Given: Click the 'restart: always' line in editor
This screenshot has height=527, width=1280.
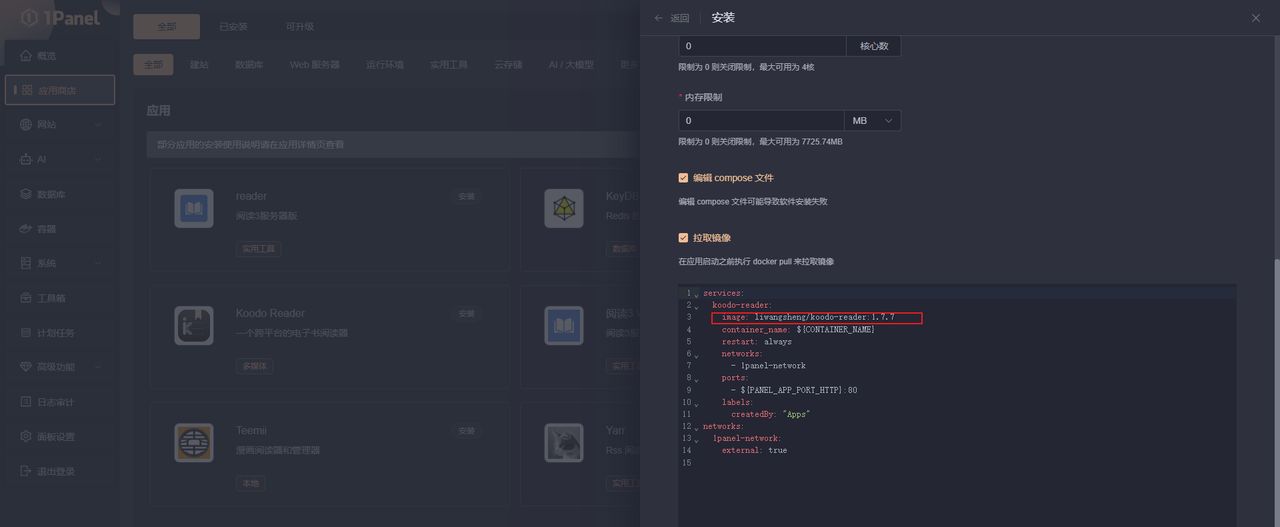Looking at the screenshot, I should point(757,342).
